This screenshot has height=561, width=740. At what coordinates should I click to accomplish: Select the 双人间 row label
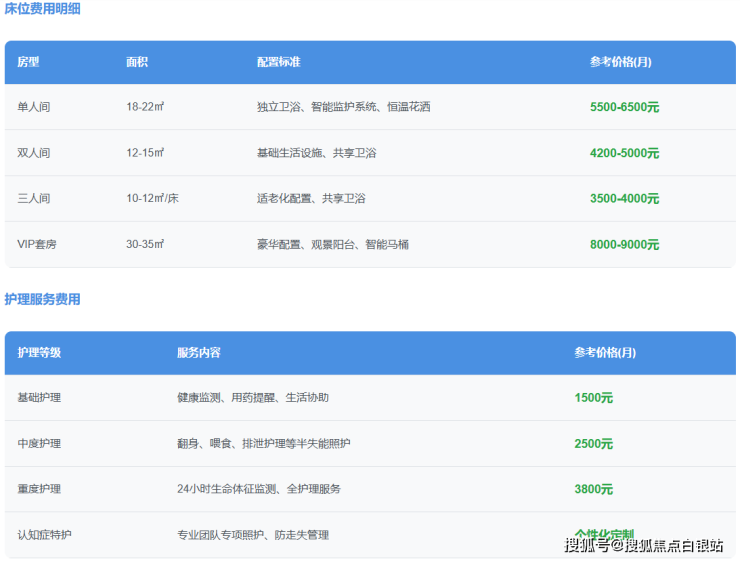tap(33, 153)
